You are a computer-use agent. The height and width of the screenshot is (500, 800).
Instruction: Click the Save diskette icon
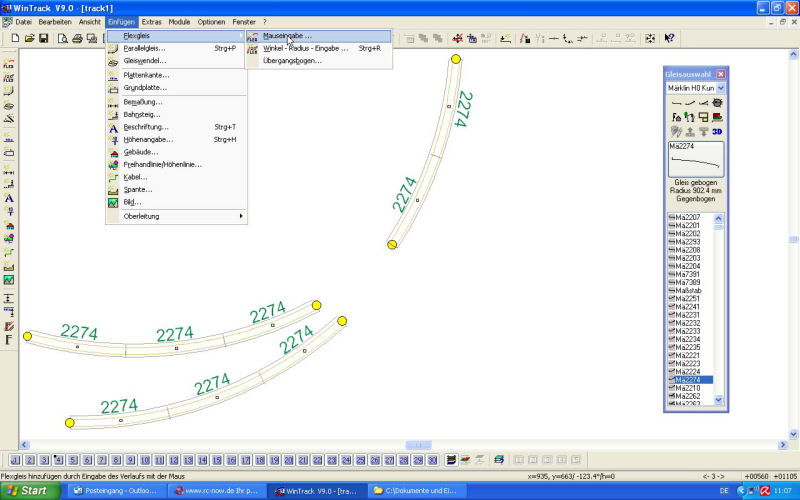tap(43, 38)
